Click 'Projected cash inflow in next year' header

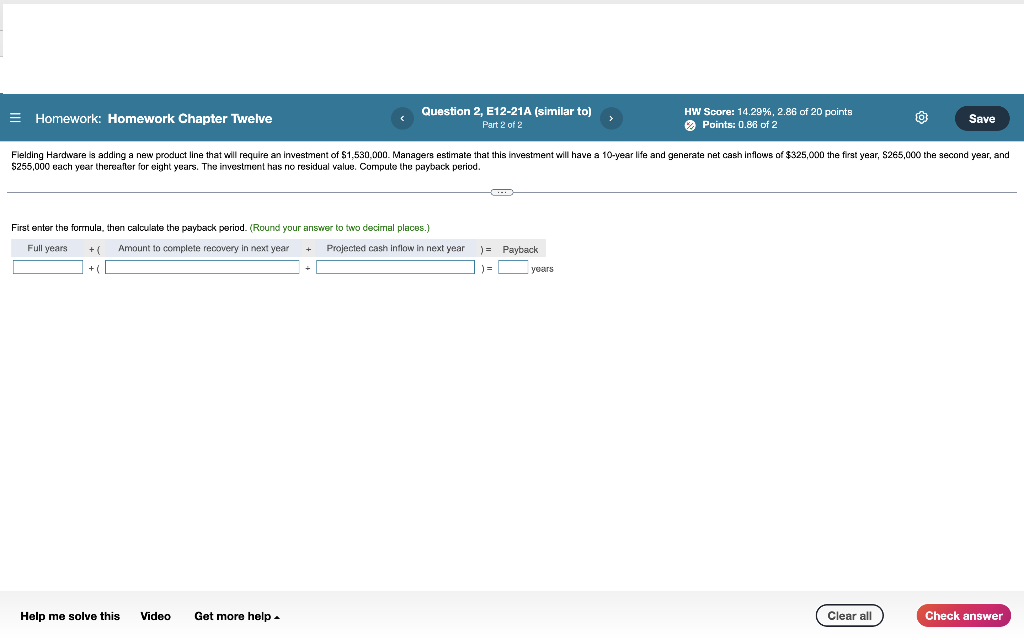[x=395, y=248]
